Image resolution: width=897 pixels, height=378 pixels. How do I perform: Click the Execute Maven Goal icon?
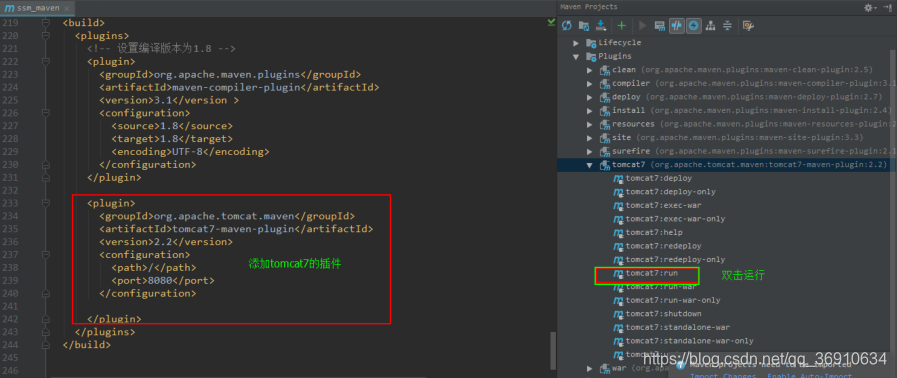(x=660, y=25)
